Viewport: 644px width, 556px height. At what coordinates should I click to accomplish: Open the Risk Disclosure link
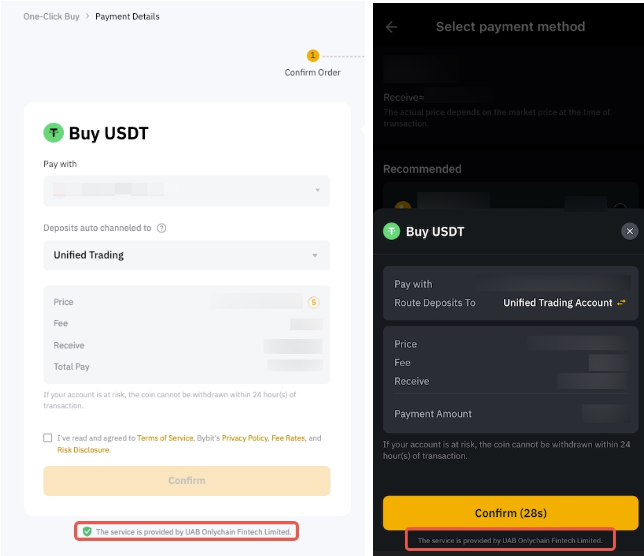82,450
